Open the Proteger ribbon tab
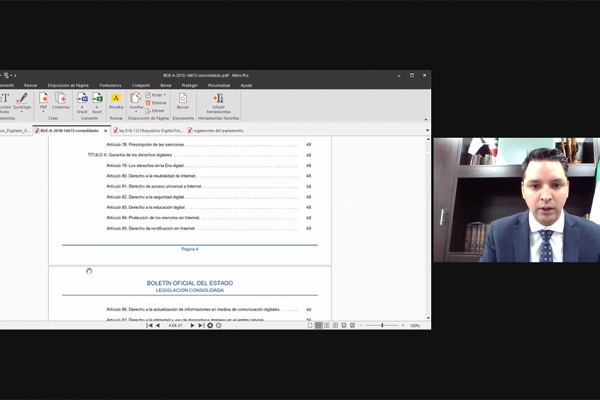The height and width of the screenshot is (400, 600). 190,85
